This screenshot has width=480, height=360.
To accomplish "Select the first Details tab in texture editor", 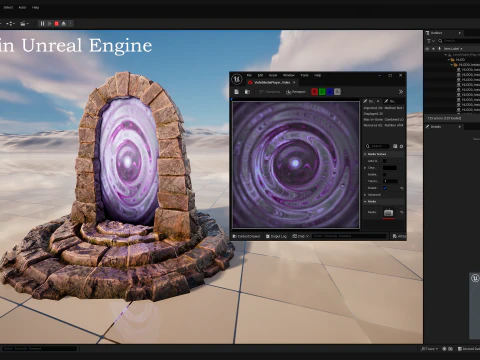I will point(371,101).
